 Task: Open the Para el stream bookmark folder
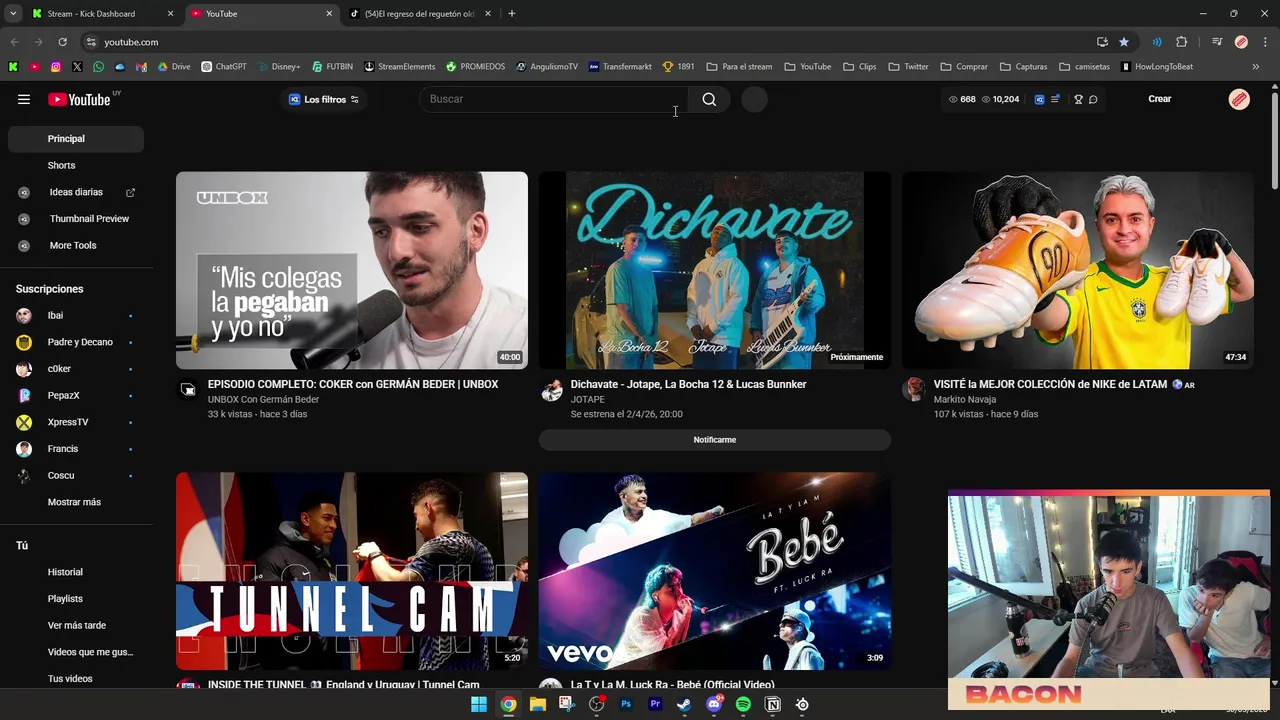pos(739,67)
